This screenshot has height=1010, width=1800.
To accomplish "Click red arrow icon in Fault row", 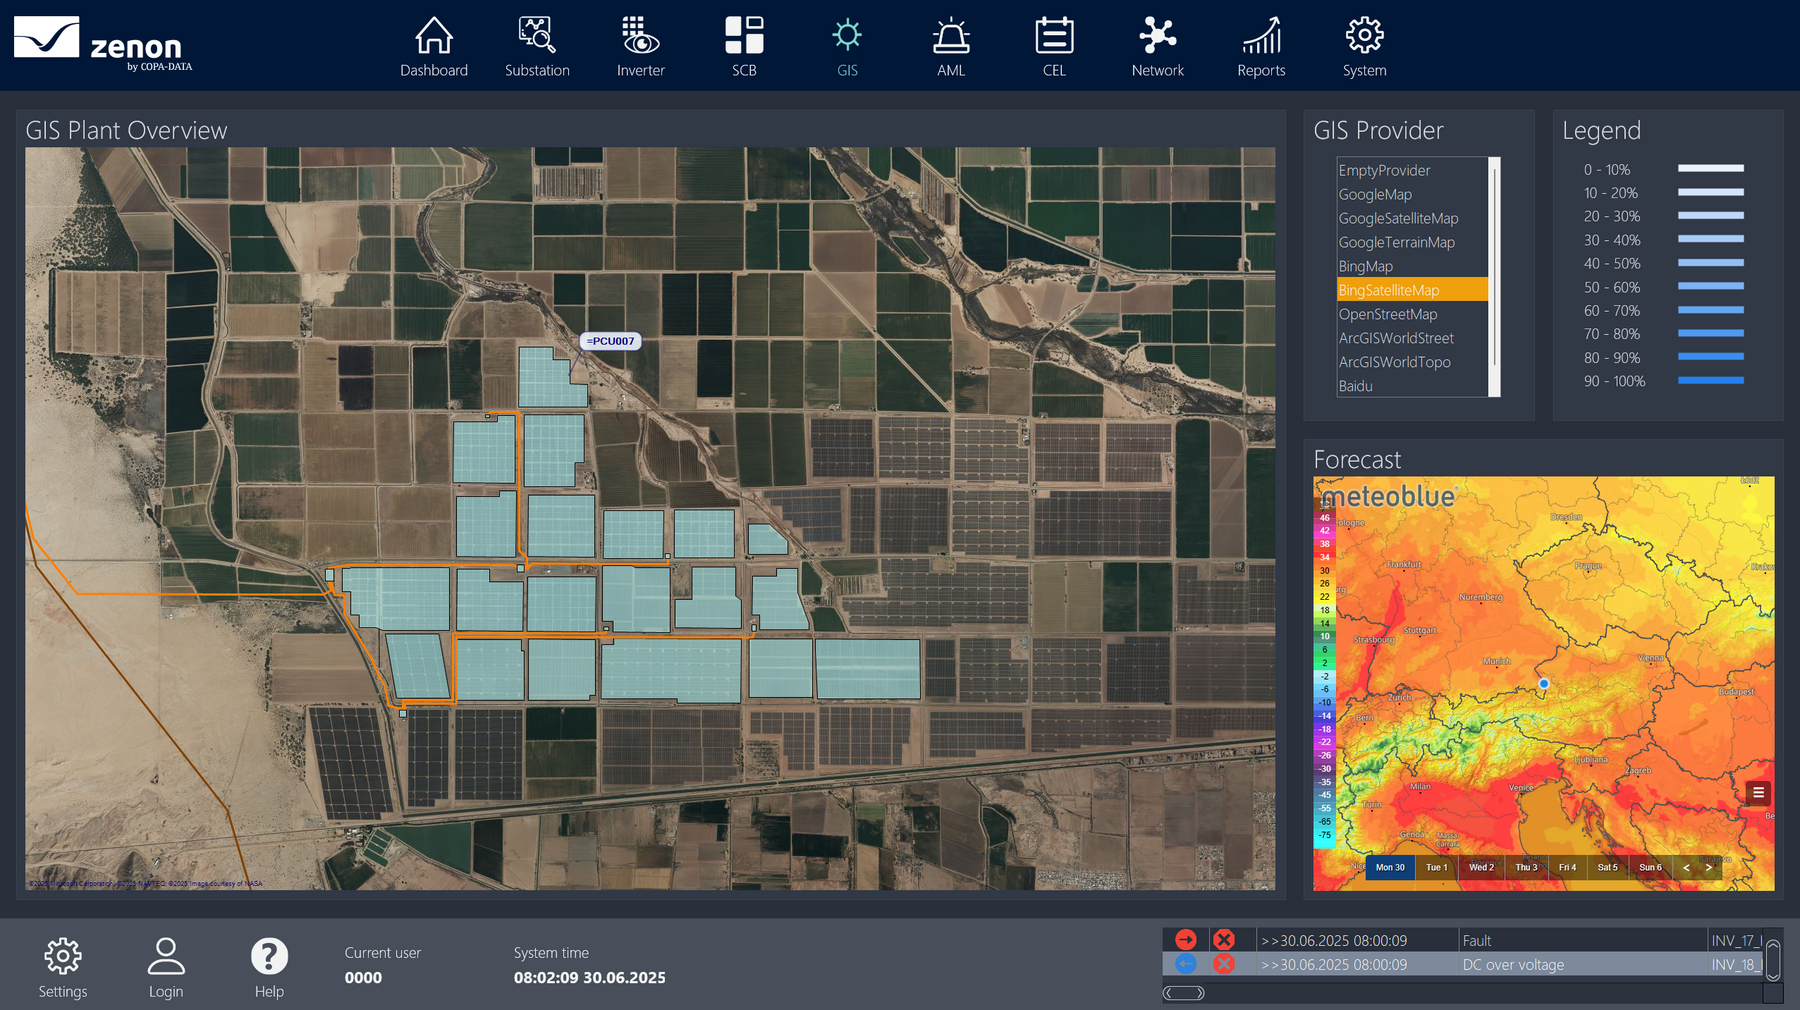I will click(x=1186, y=940).
